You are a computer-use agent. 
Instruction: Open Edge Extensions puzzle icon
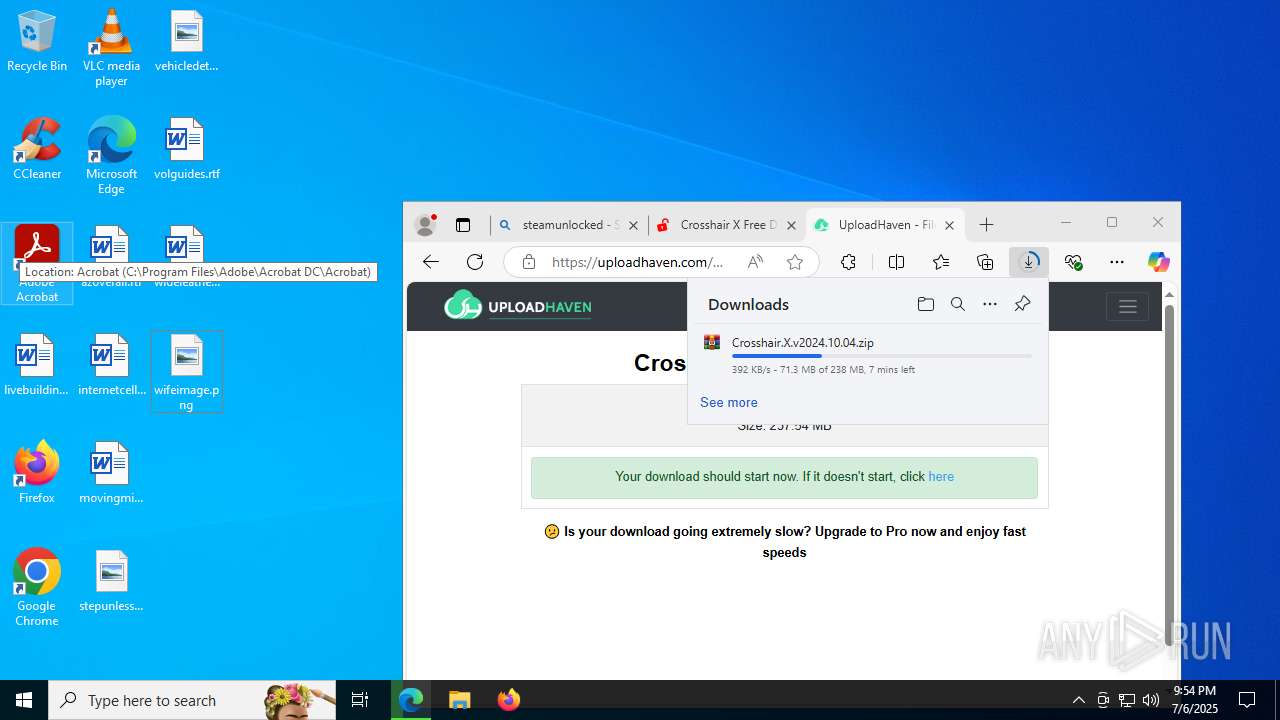click(x=848, y=262)
